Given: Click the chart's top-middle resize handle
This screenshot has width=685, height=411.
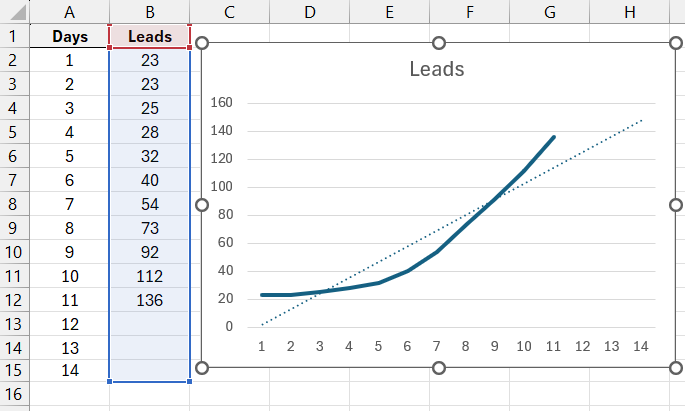Looking at the screenshot, I should 438,43.
